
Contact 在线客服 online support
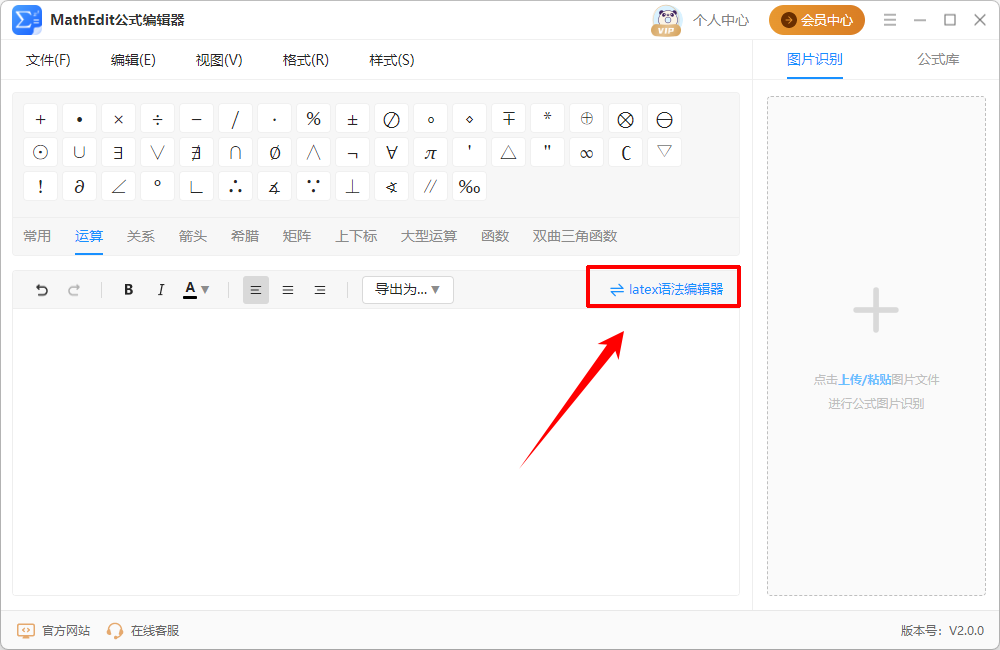[x=143, y=631]
